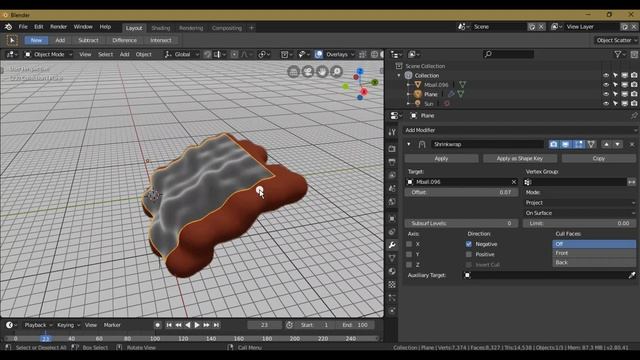
Task: Open the Object Data properties tab (triangle icon)
Action: click(x=392, y=258)
